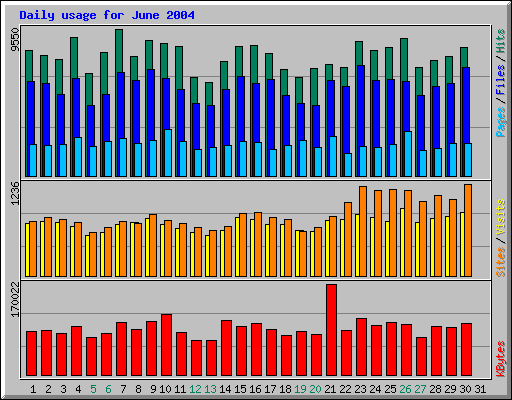Click the orange visits bar for day 16
Image resolution: width=512 pixels, height=400 pixels.
click(x=258, y=244)
